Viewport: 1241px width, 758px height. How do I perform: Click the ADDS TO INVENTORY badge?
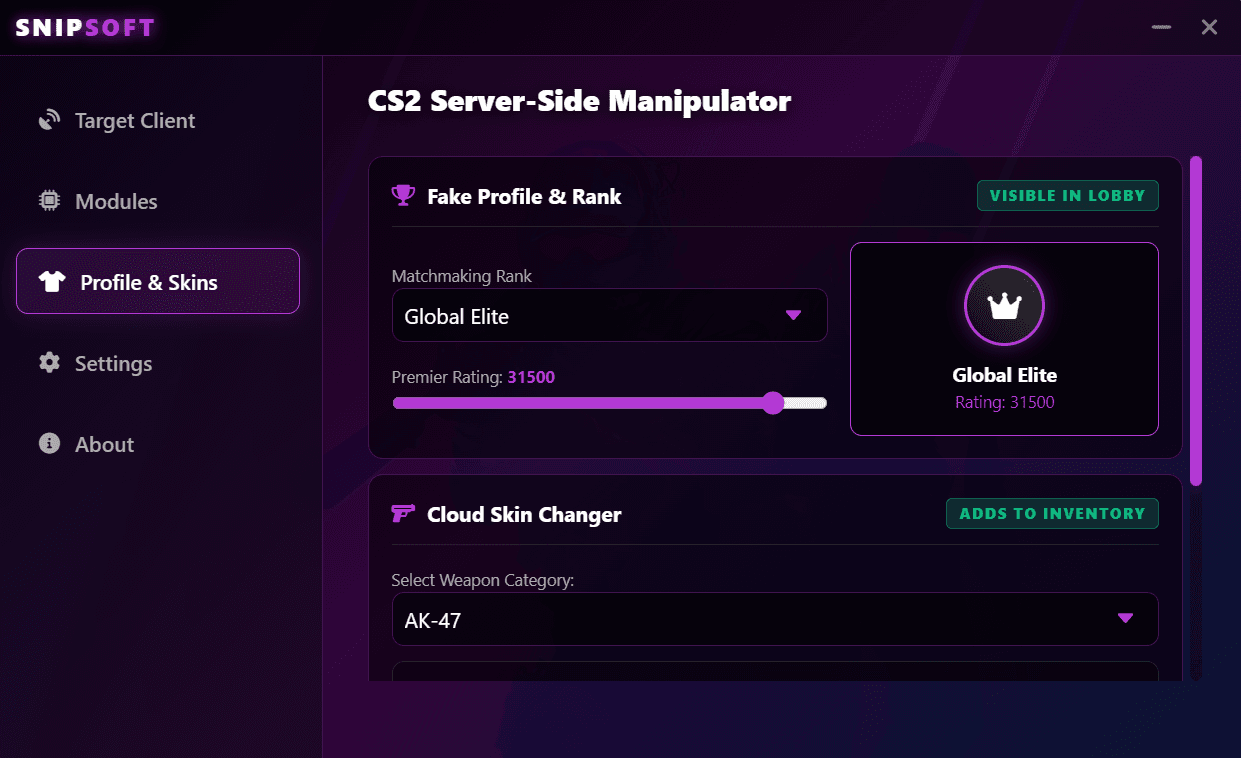click(x=1052, y=514)
